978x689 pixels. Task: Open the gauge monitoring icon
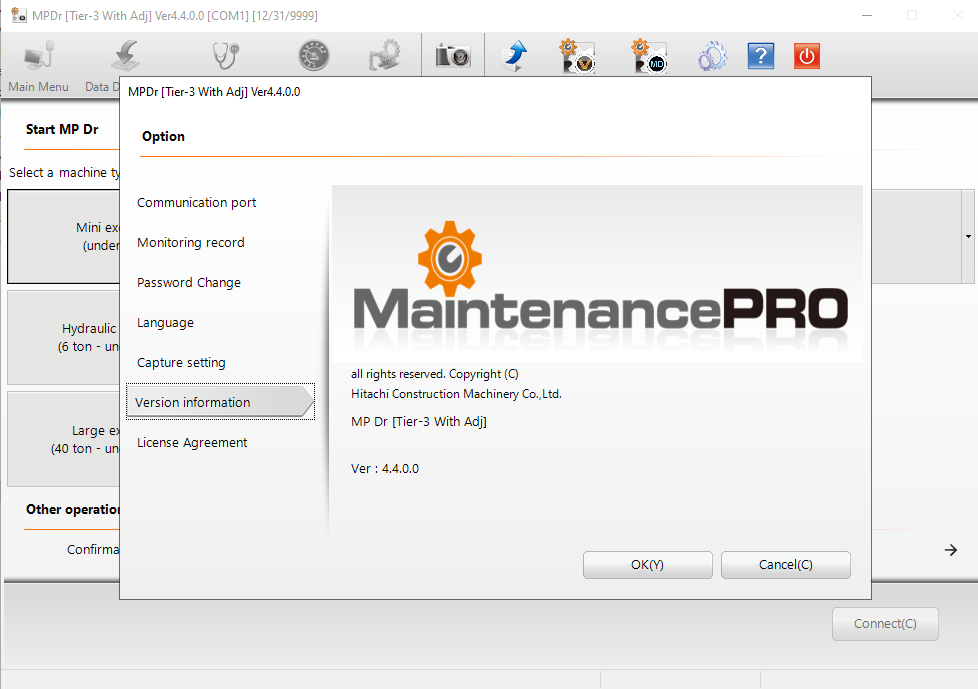tap(313, 55)
